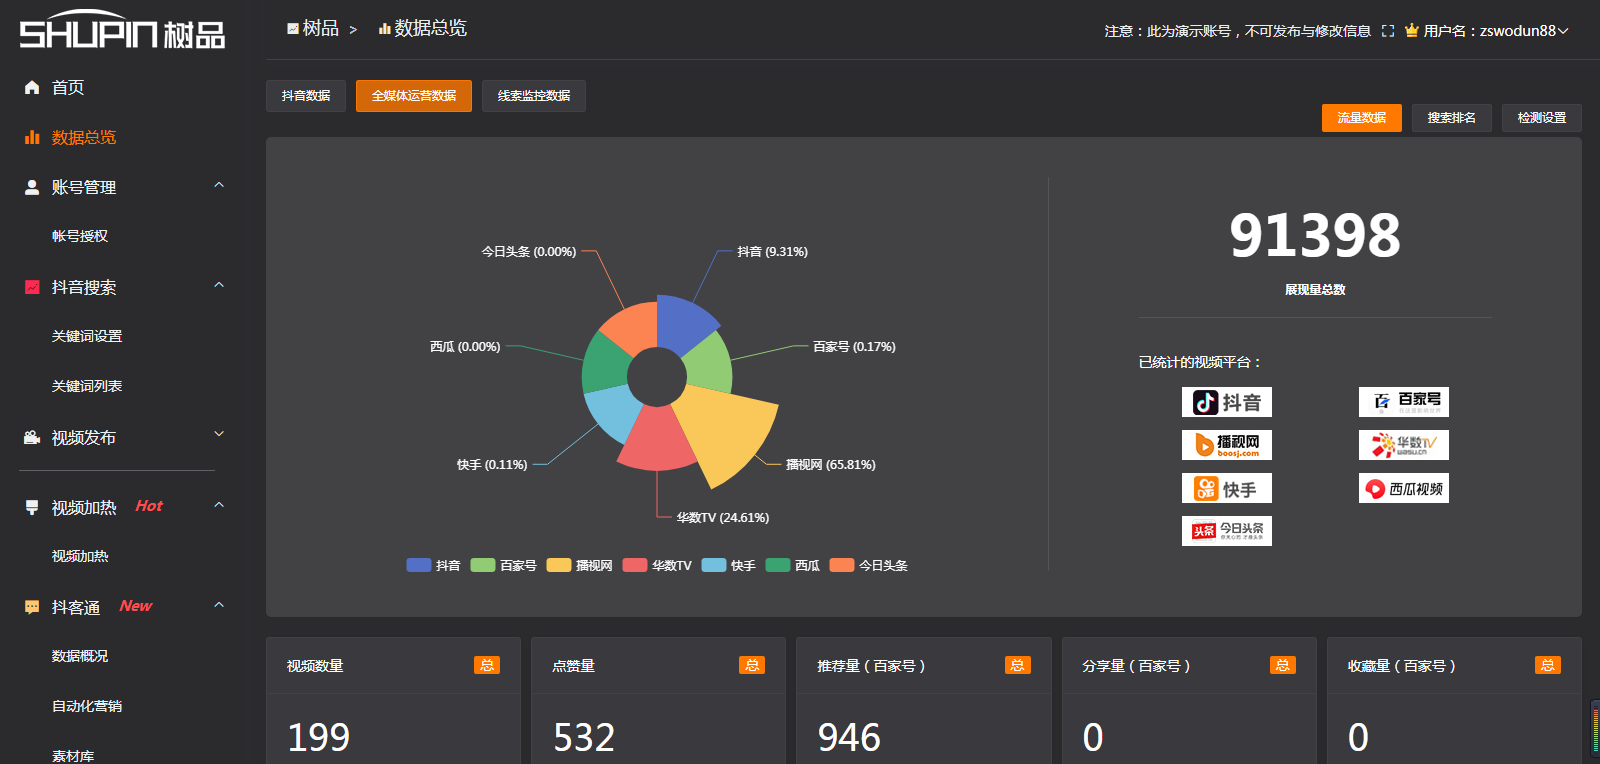
Task: Click the 532 likes count value
Action: (x=584, y=738)
